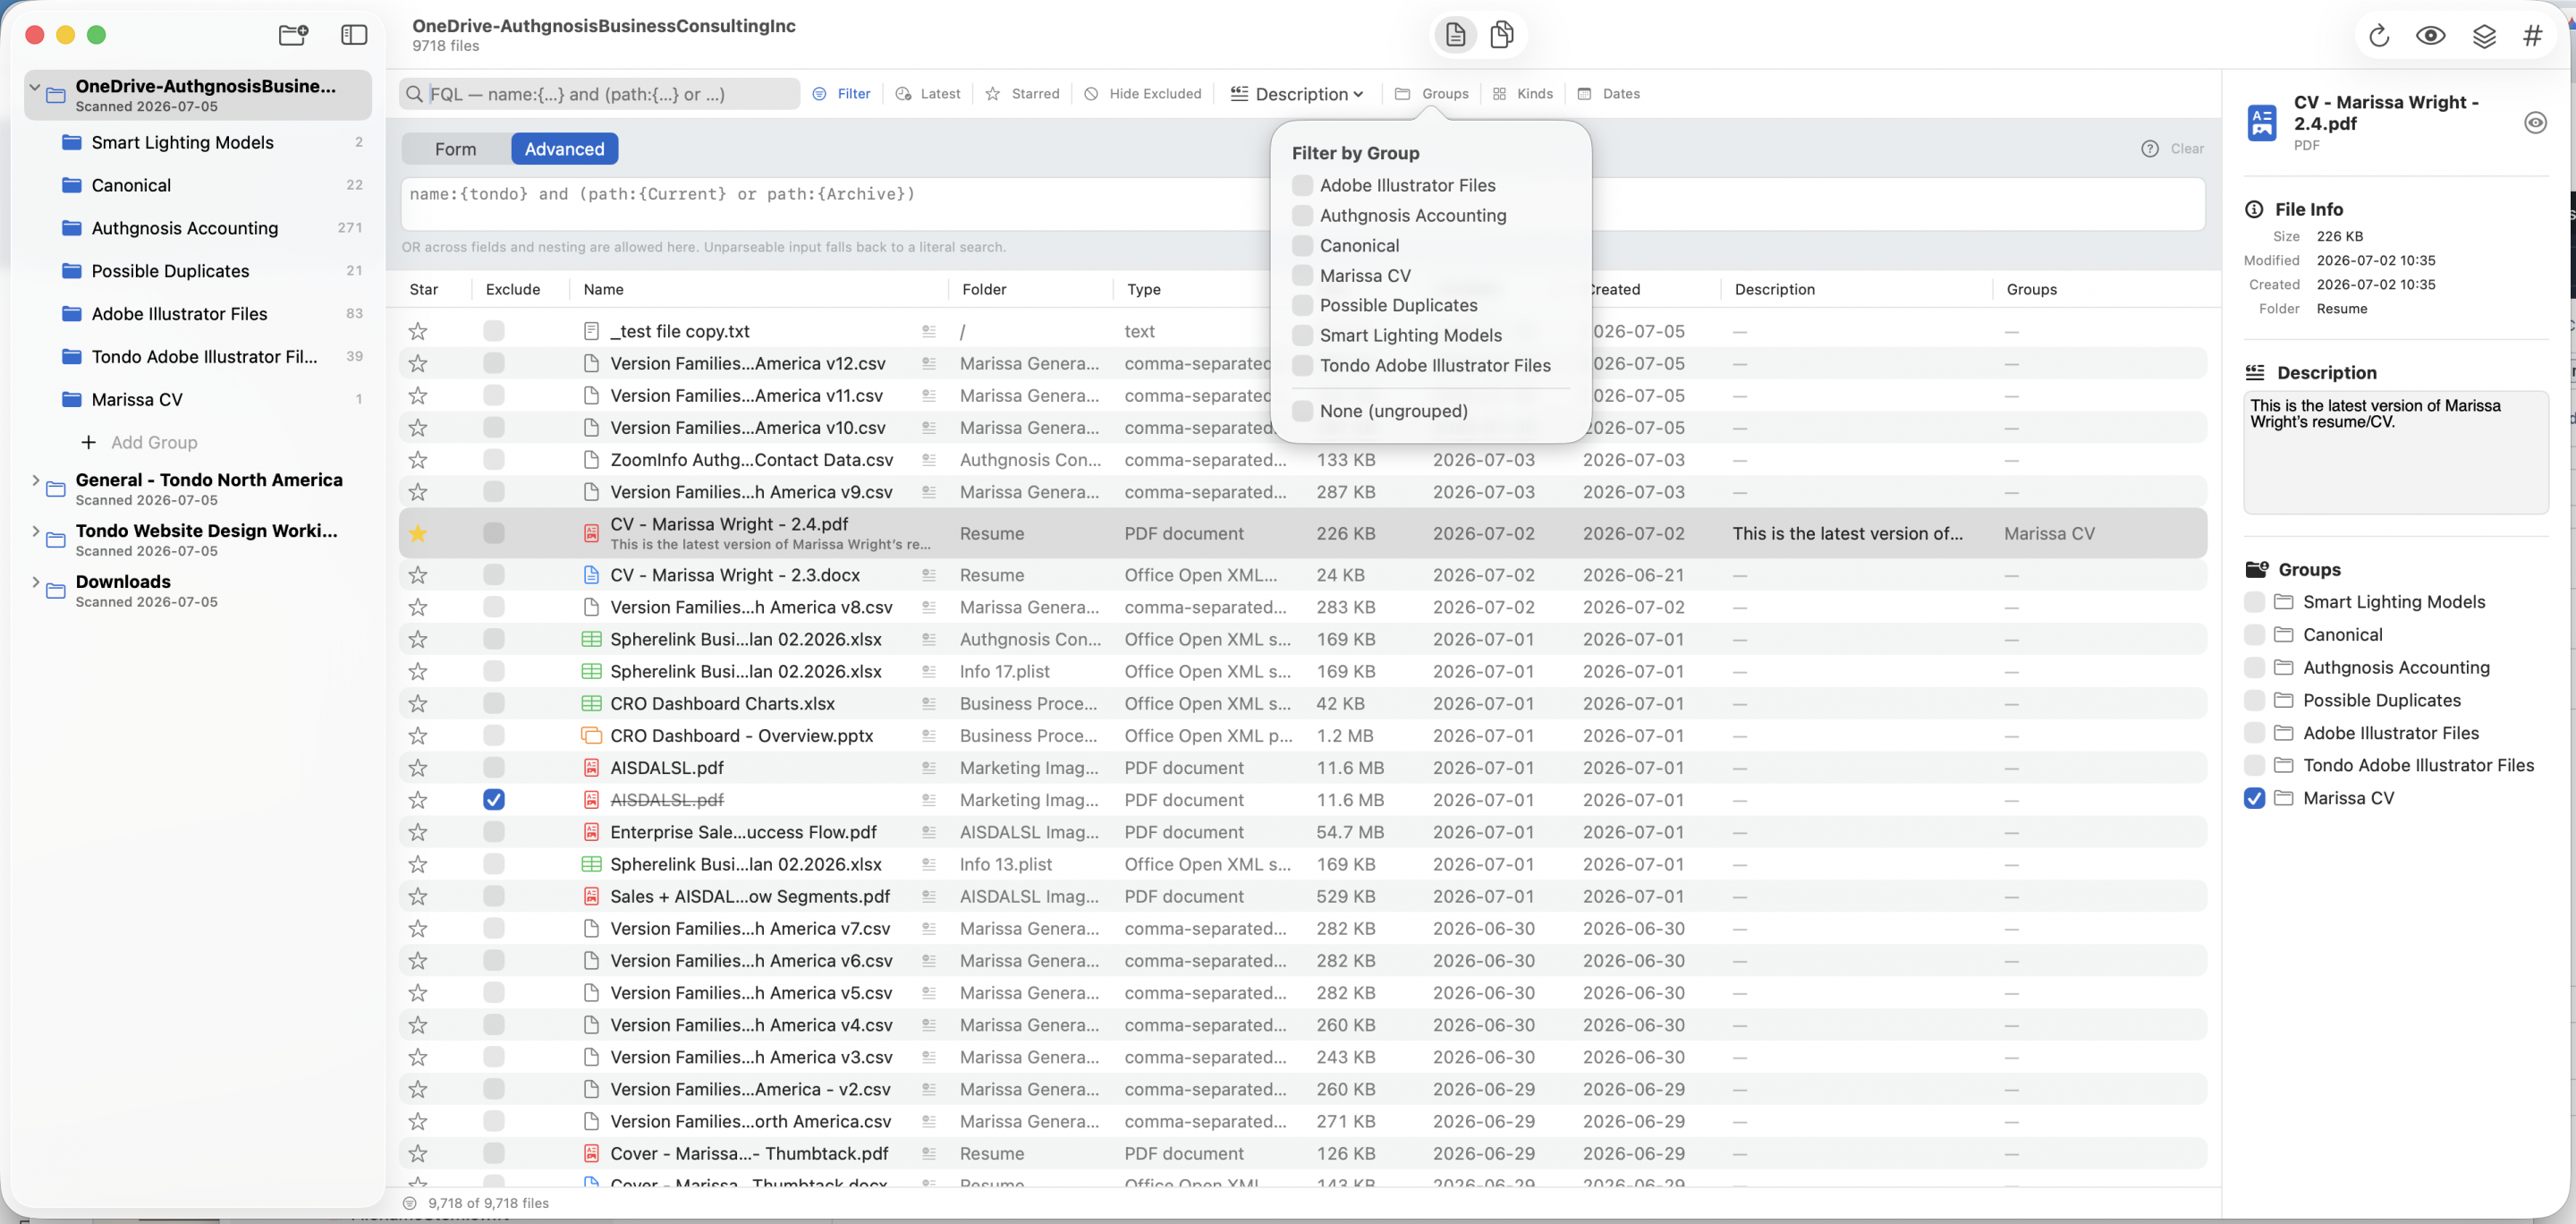Click the PDF icon of Enterprise Sale...uccess Flow.pdf
2576x1224 pixels.
click(591, 832)
